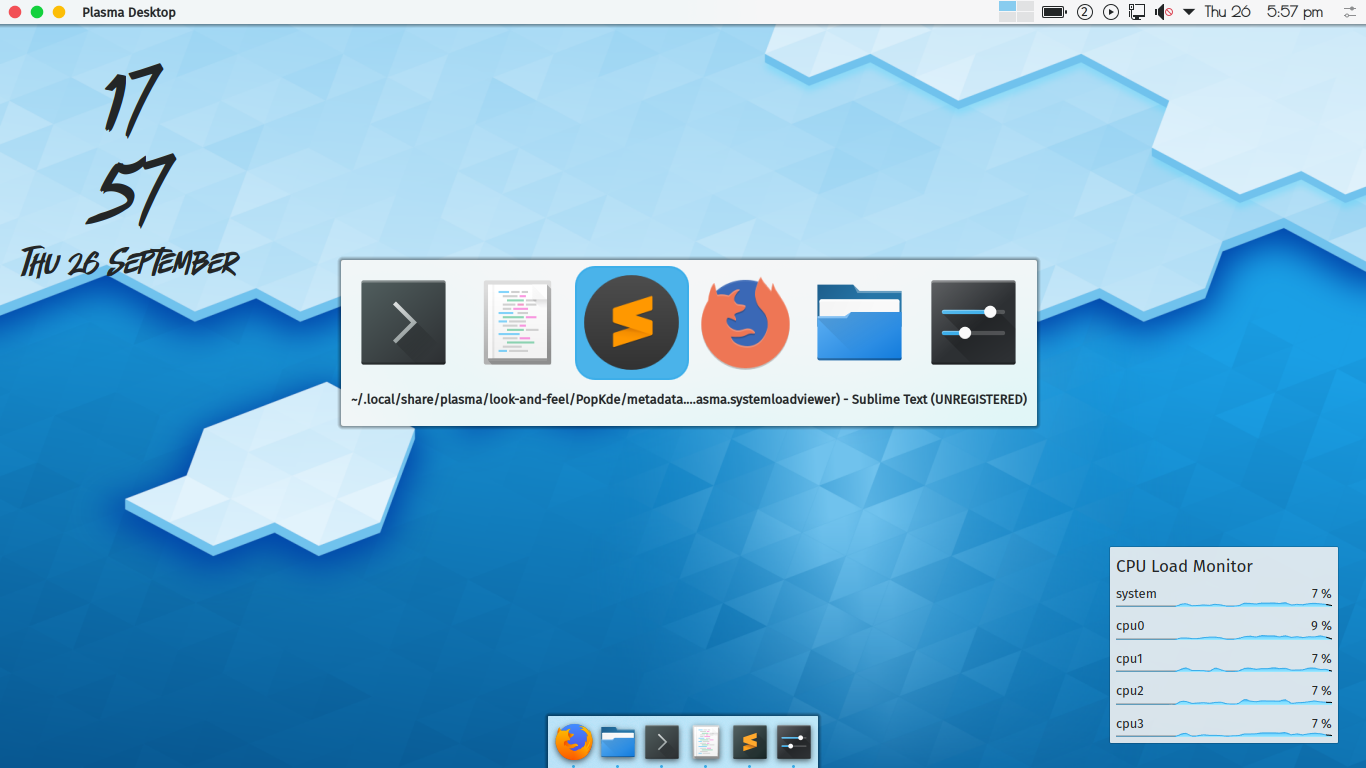1366x768 pixels.
Task: Open the muted audio volume tray icon
Action: 1164,12
